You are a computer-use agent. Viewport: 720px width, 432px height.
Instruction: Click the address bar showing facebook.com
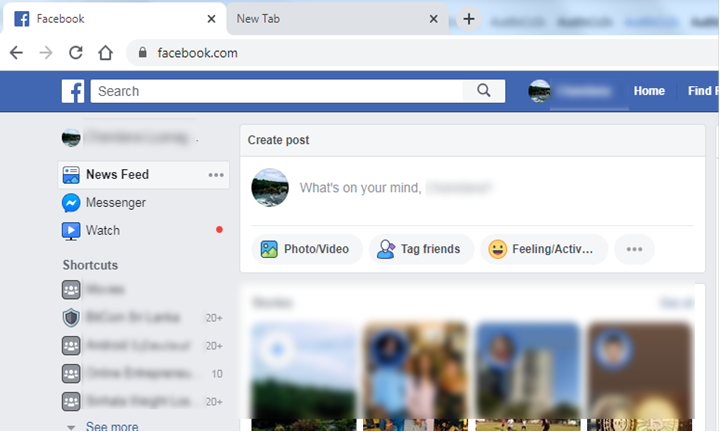[422, 53]
